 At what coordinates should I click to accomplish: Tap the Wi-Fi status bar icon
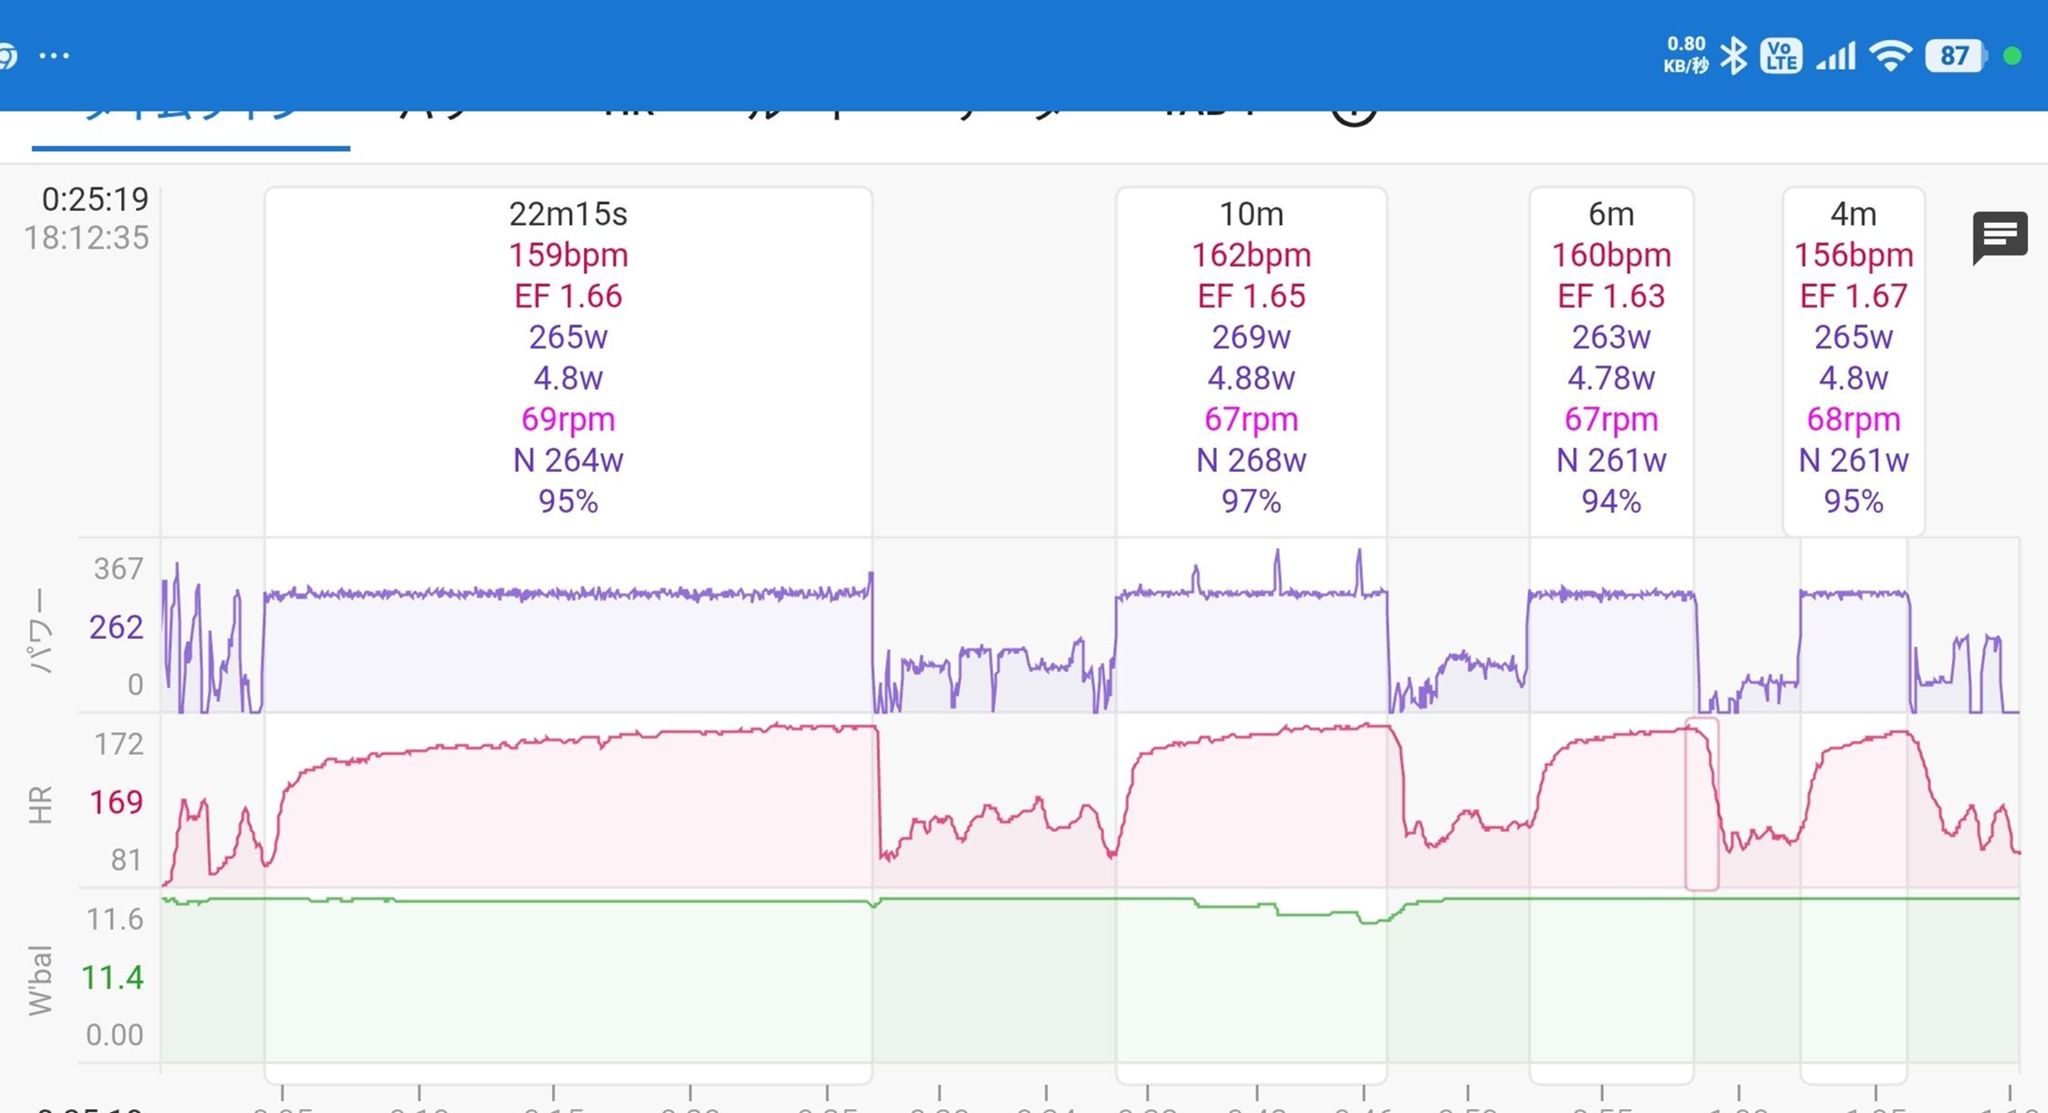pos(1889,56)
